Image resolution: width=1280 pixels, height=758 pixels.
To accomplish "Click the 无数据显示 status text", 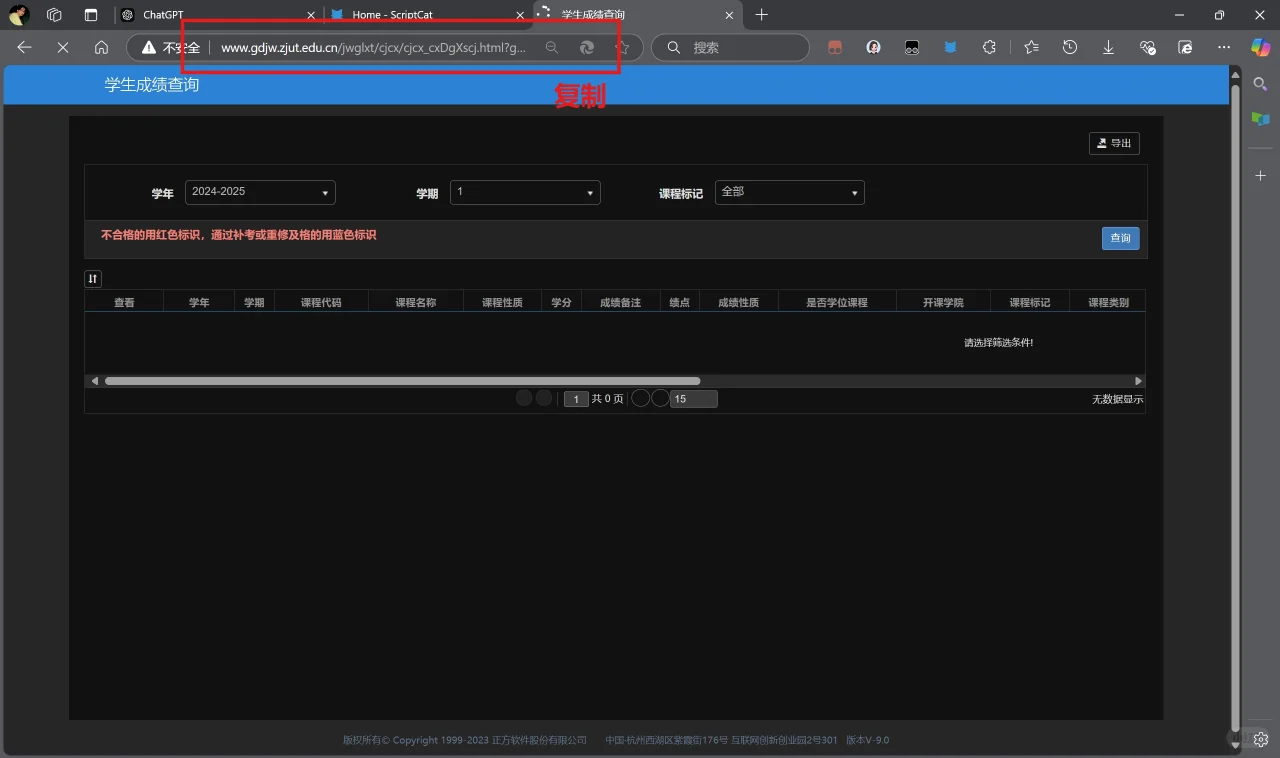I will (x=1117, y=399).
